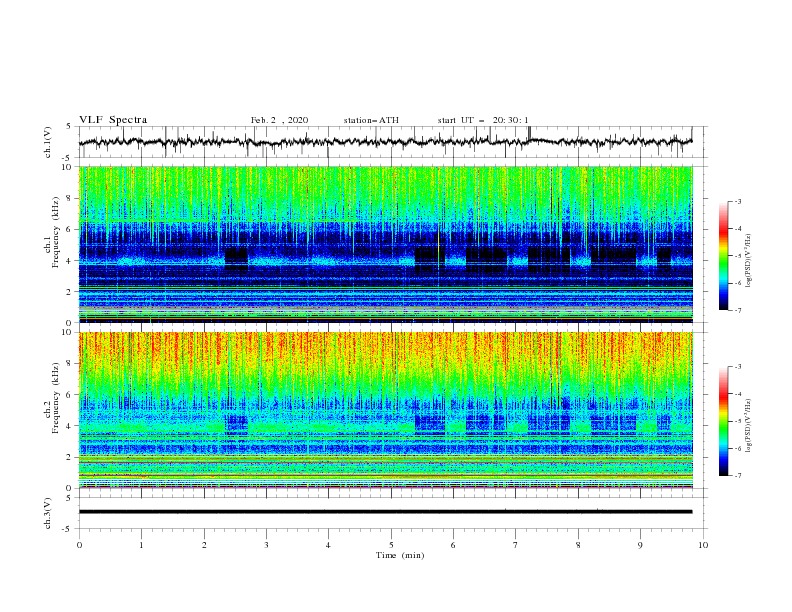
Task: Click inside the ch.1 spectrogram panel
Action: pyautogui.click(x=385, y=244)
